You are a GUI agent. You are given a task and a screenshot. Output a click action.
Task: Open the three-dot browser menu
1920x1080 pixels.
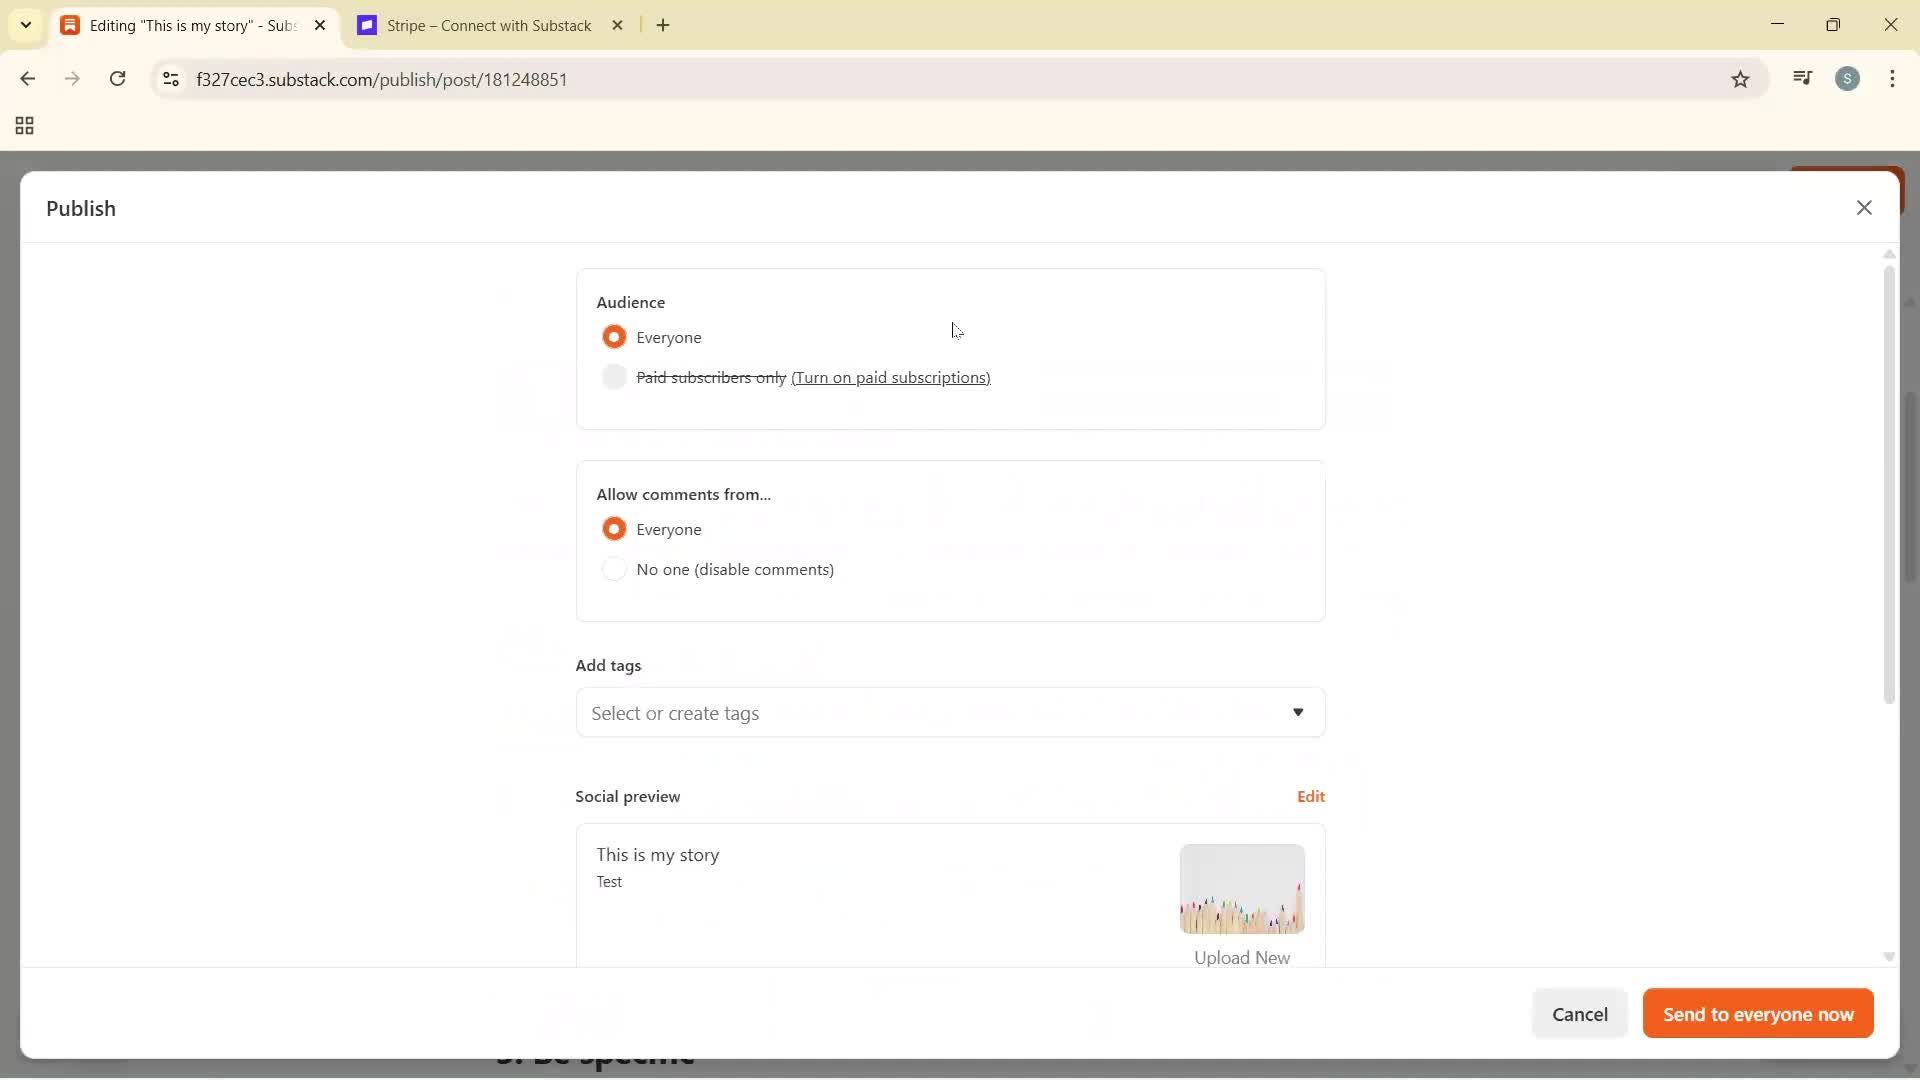coord(1893,78)
